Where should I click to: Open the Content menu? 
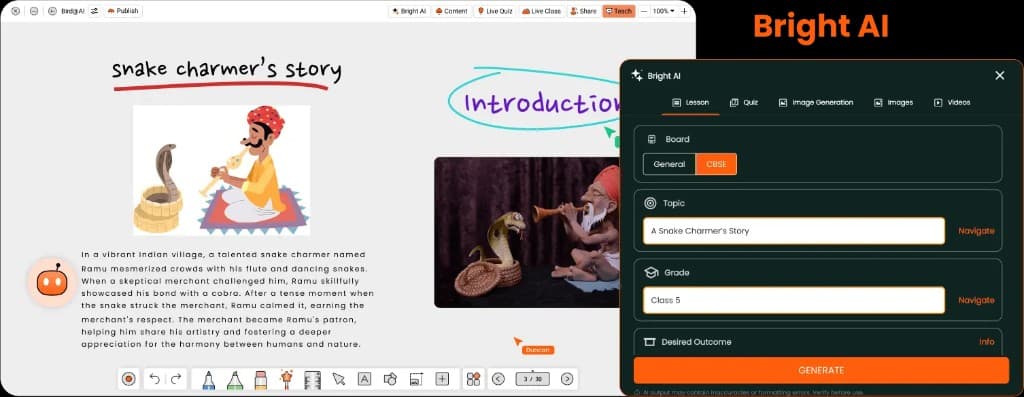point(451,11)
